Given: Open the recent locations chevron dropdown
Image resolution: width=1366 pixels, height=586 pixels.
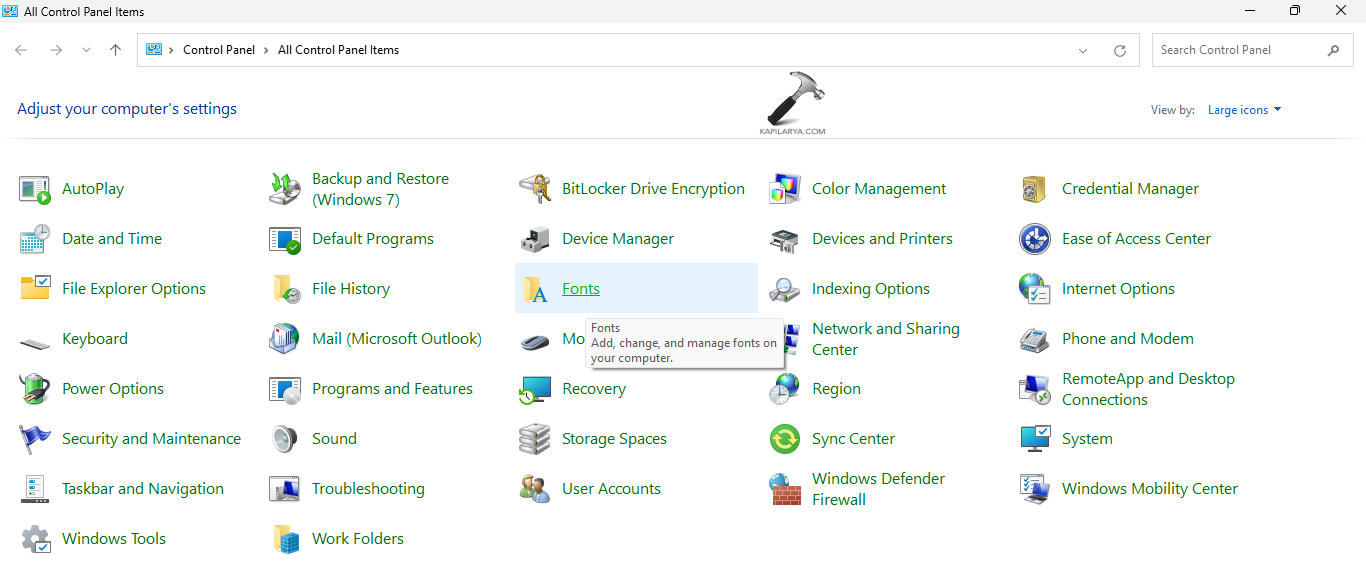Looking at the screenshot, I should pos(86,50).
